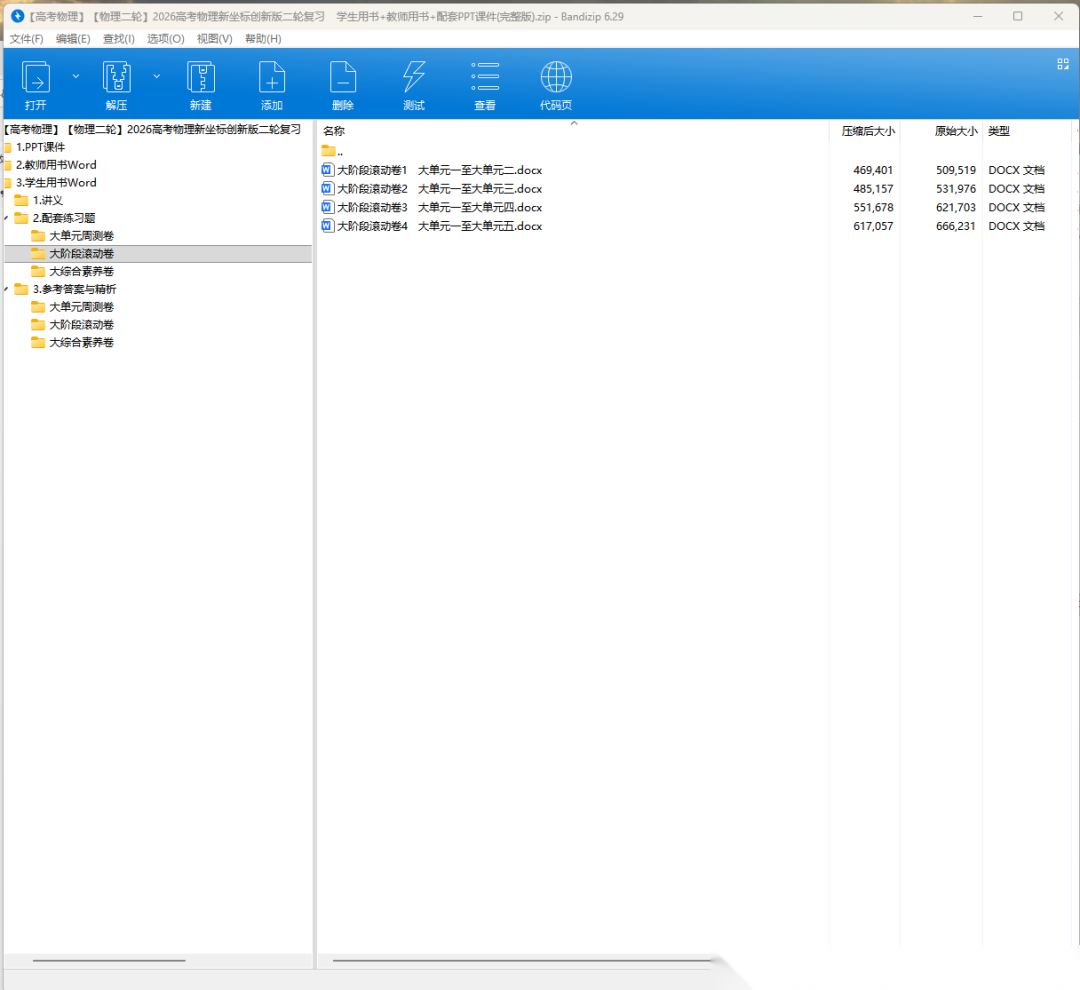Click the view mode grid icon at top right

1063,64
